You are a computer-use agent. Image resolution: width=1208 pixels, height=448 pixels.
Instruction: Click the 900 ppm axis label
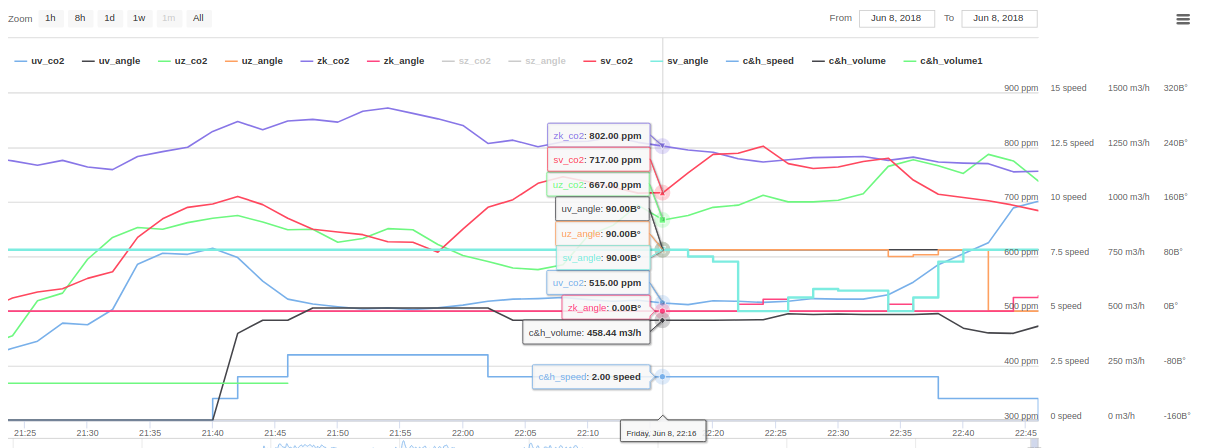pyautogui.click(x=1021, y=88)
